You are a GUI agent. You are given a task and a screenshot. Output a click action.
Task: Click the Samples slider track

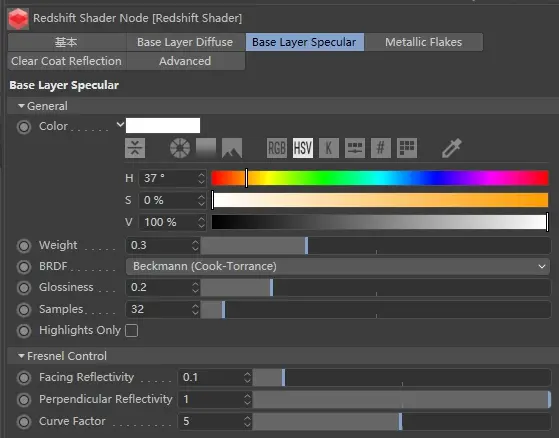coord(375,309)
